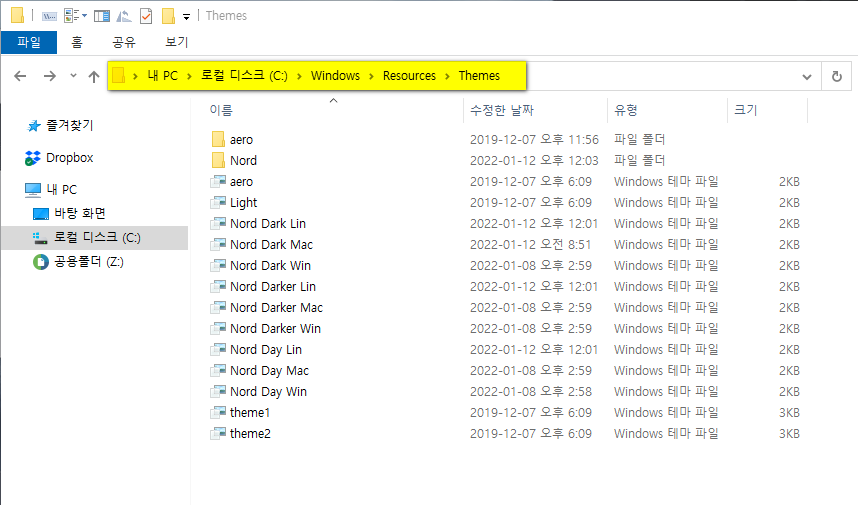This screenshot has height=505, width=858.
Task: Click the 파일 폴더 type of the aero folder
Action: 639,140
